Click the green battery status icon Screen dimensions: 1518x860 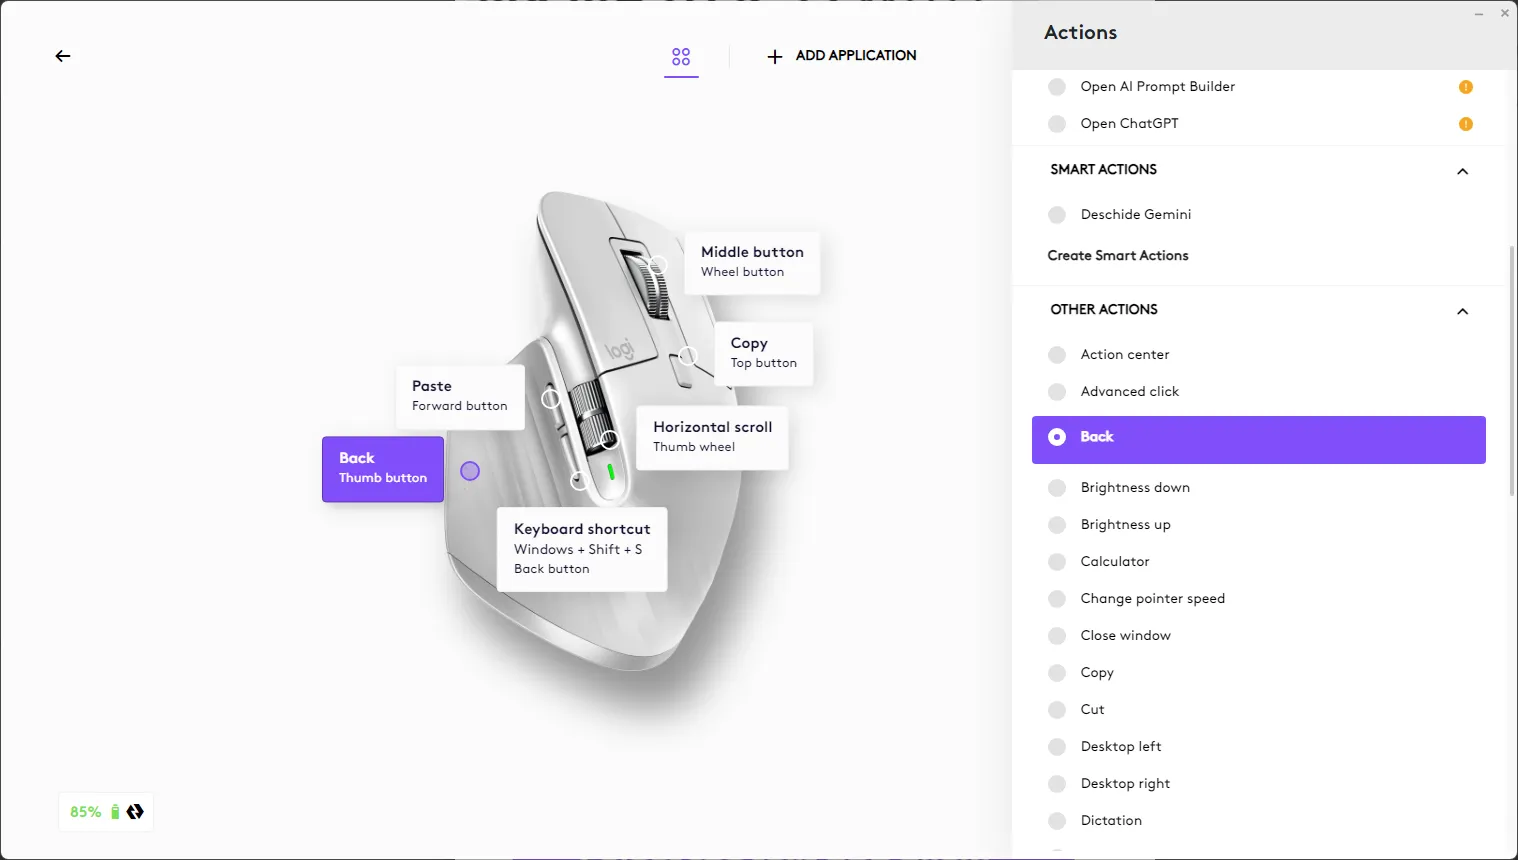[x=115, y=812]
